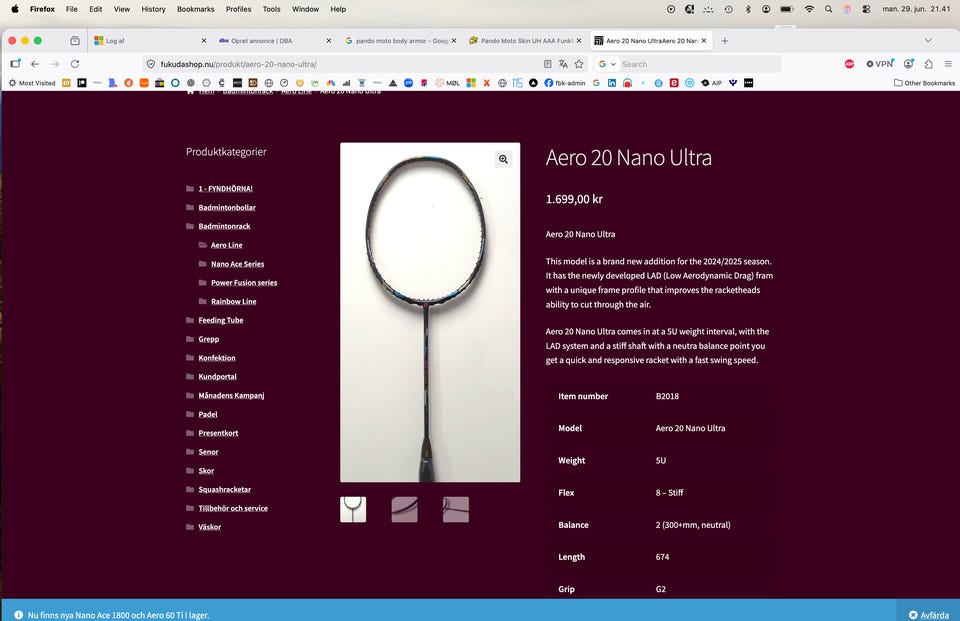Open the History menu
Viewport: 960px width, 621px height.
tap(153, 9)
